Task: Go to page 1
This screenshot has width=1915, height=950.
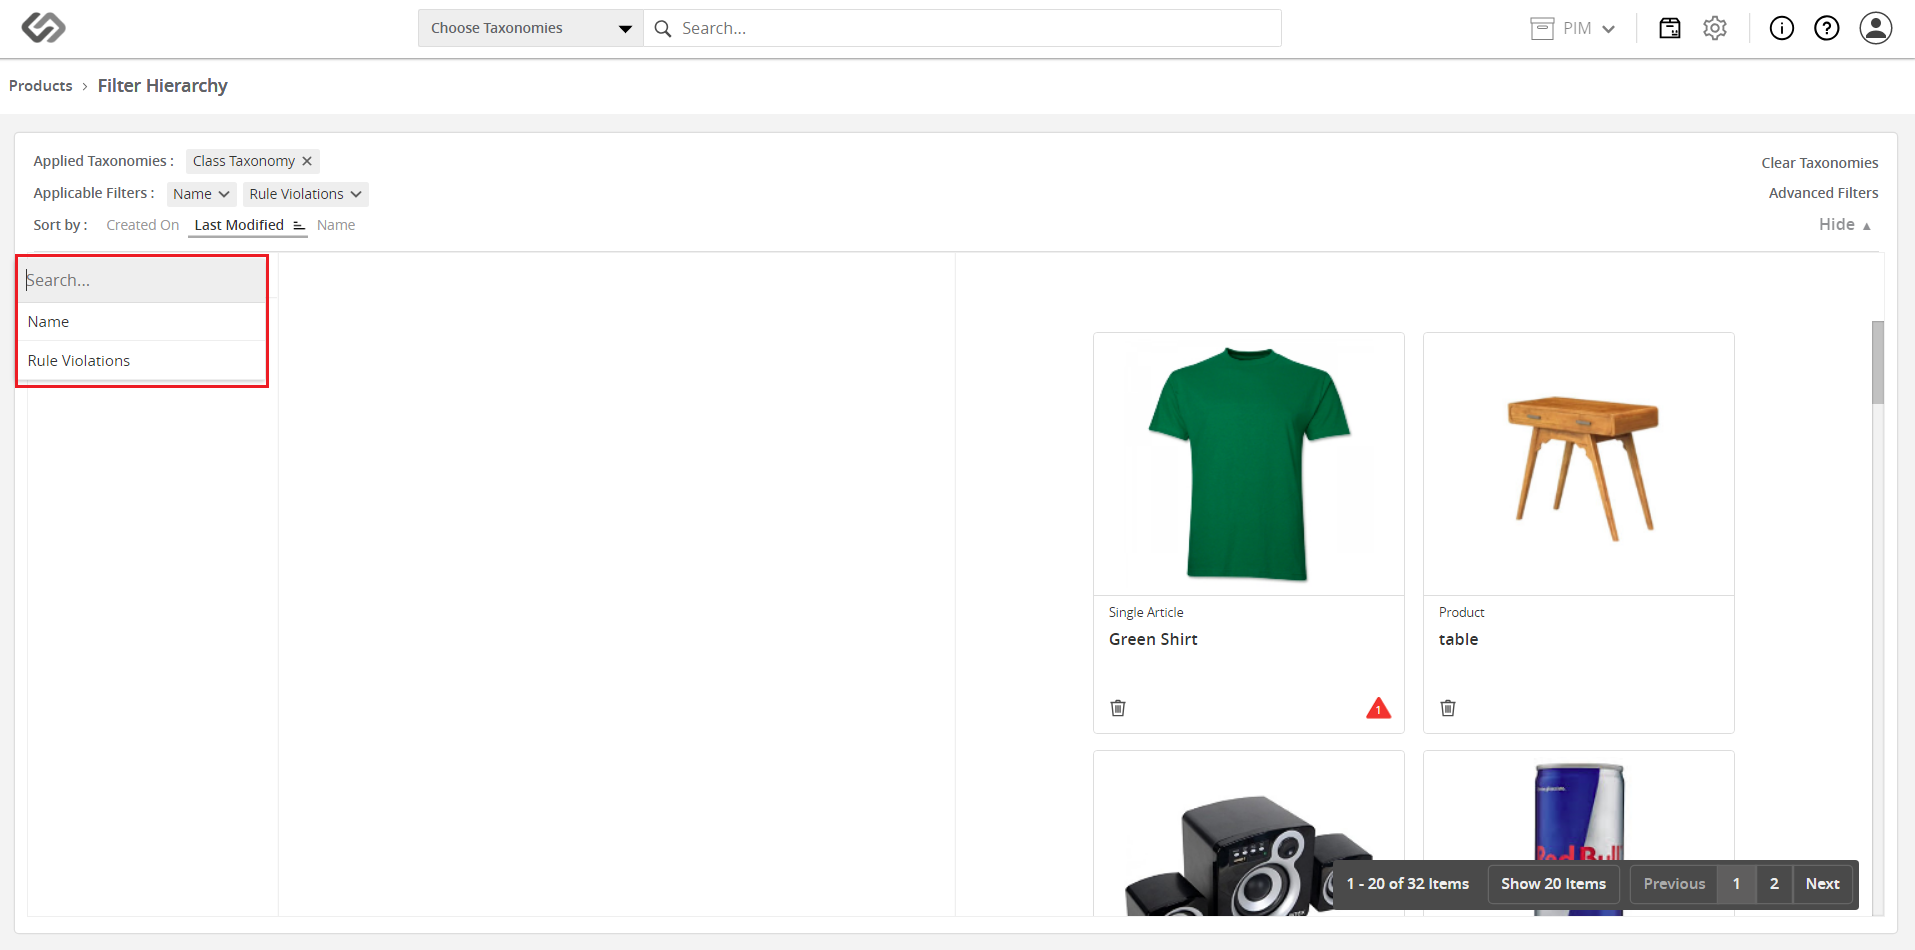Action: [x=1736, y=884]
